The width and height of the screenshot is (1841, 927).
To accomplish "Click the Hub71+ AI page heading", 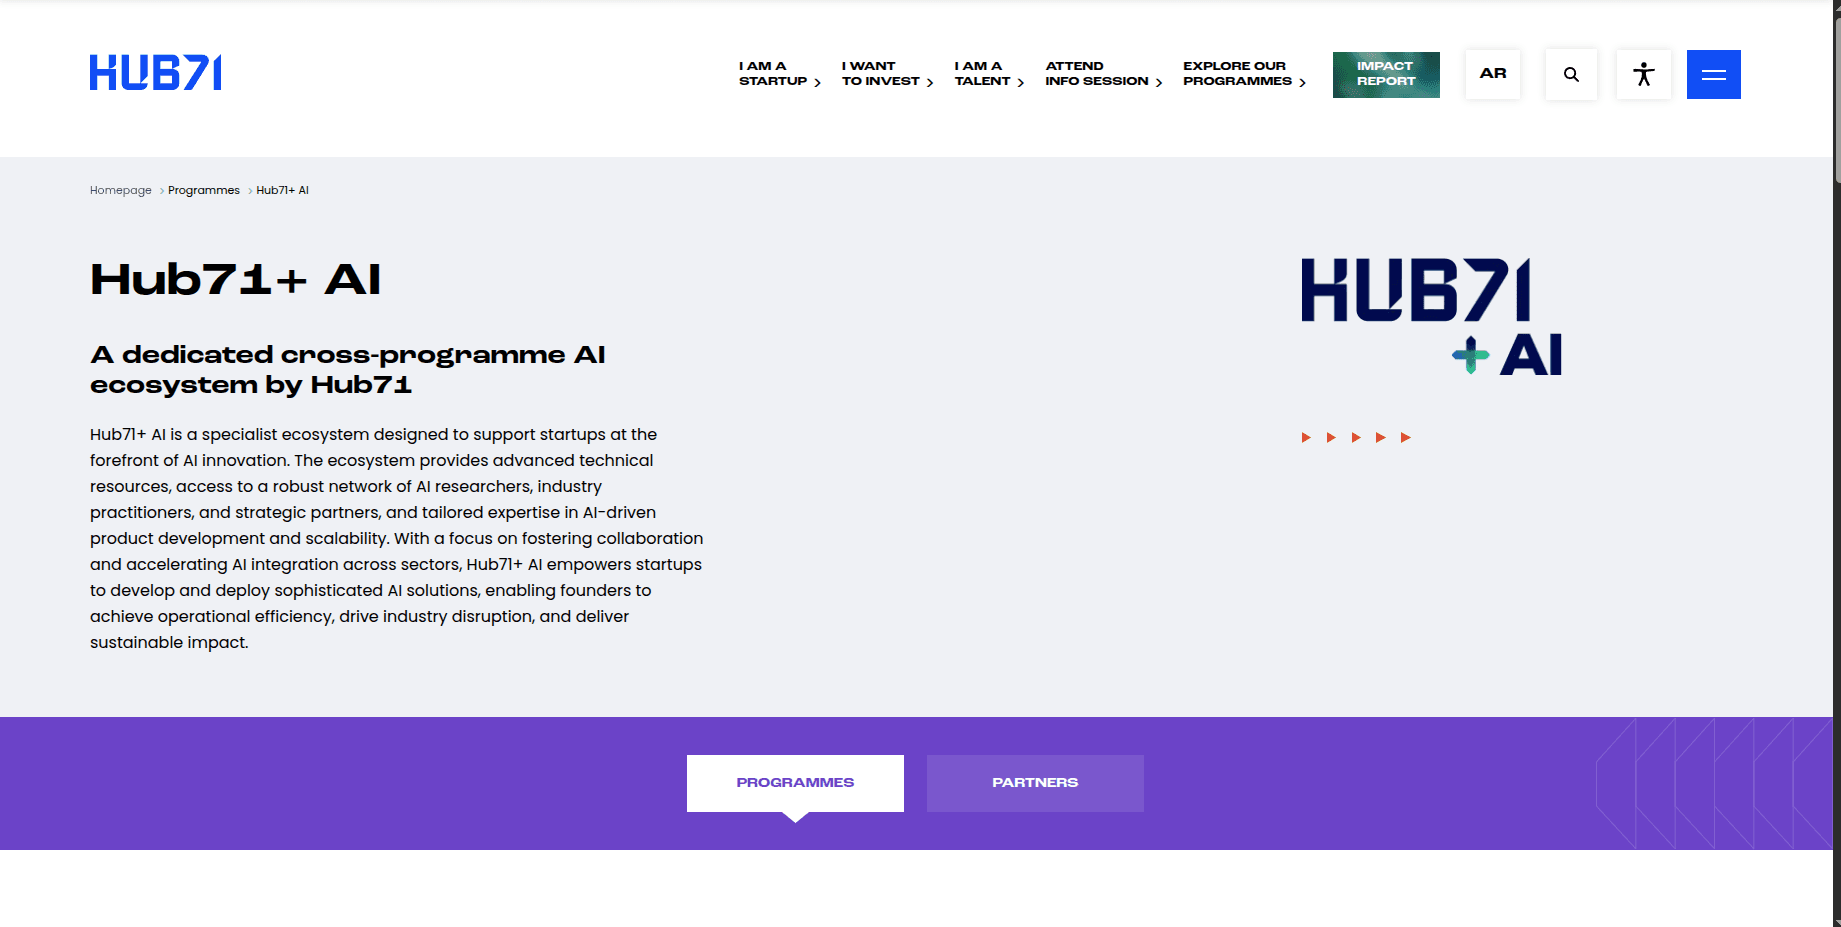I will [235, 279].
